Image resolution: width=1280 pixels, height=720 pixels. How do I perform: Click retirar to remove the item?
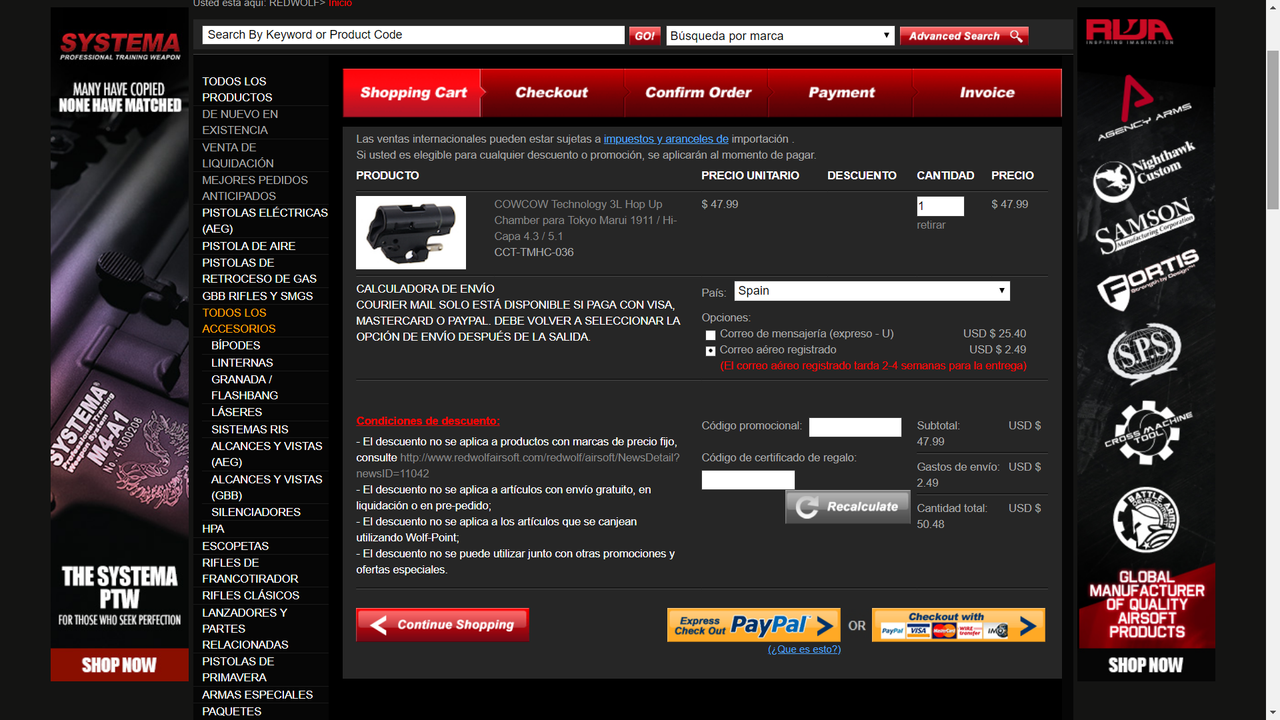(931, 225)
